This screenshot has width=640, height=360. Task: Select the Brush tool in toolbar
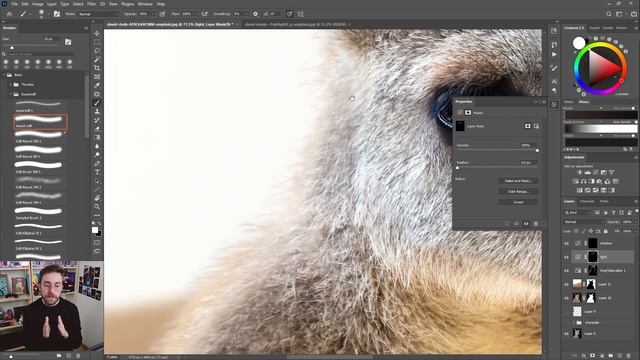tap(97, 103)
